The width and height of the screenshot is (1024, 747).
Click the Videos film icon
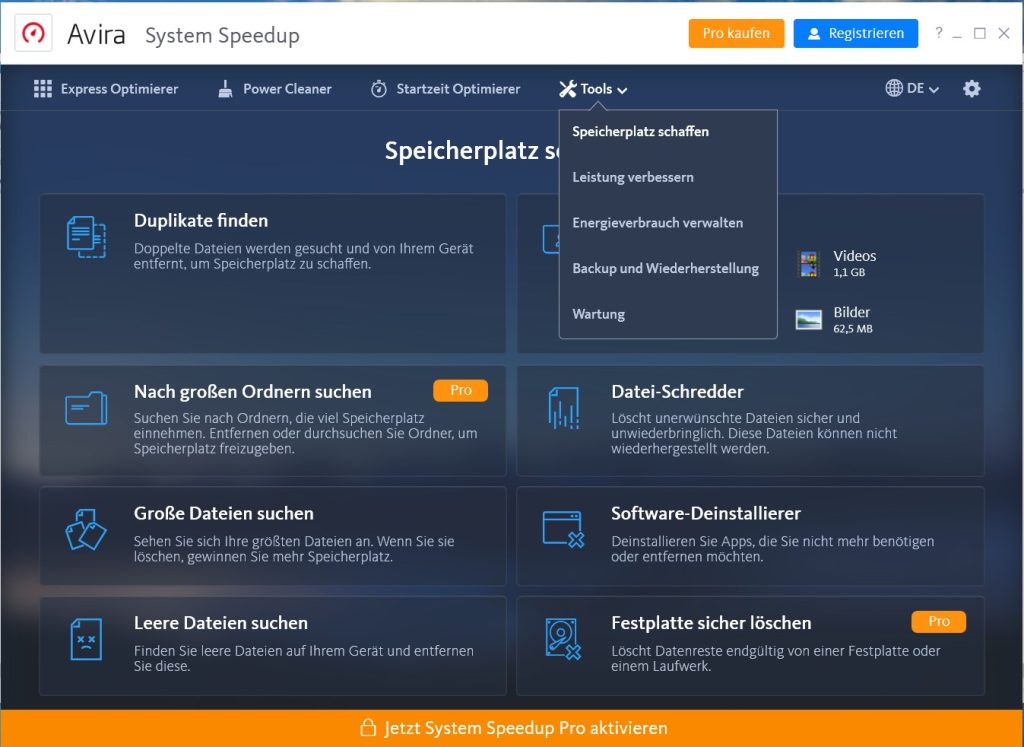pyautogui.click(x=809, y=264)
